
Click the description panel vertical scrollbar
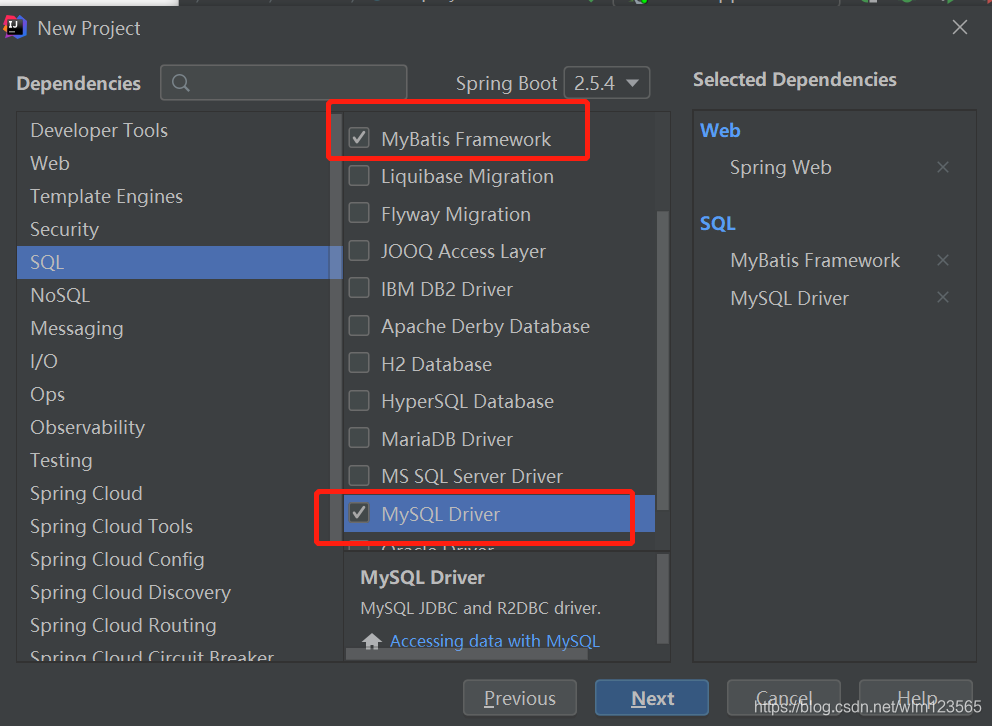point(663,599)
